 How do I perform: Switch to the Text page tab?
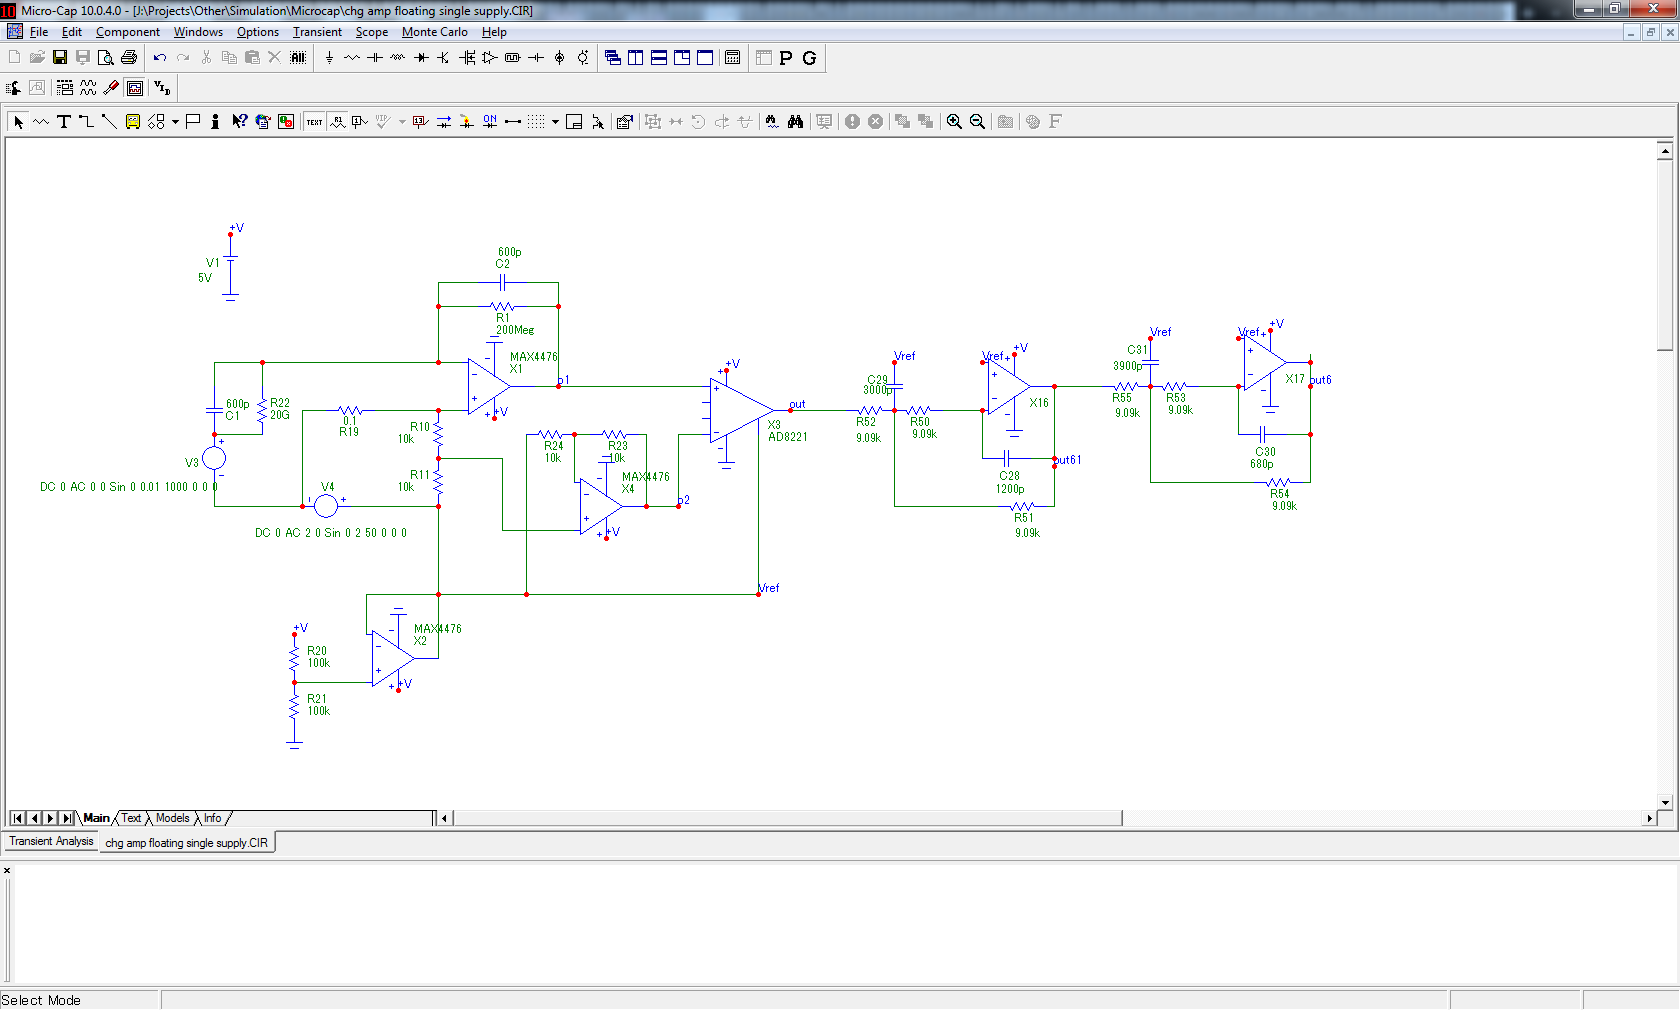click(131, 818)
